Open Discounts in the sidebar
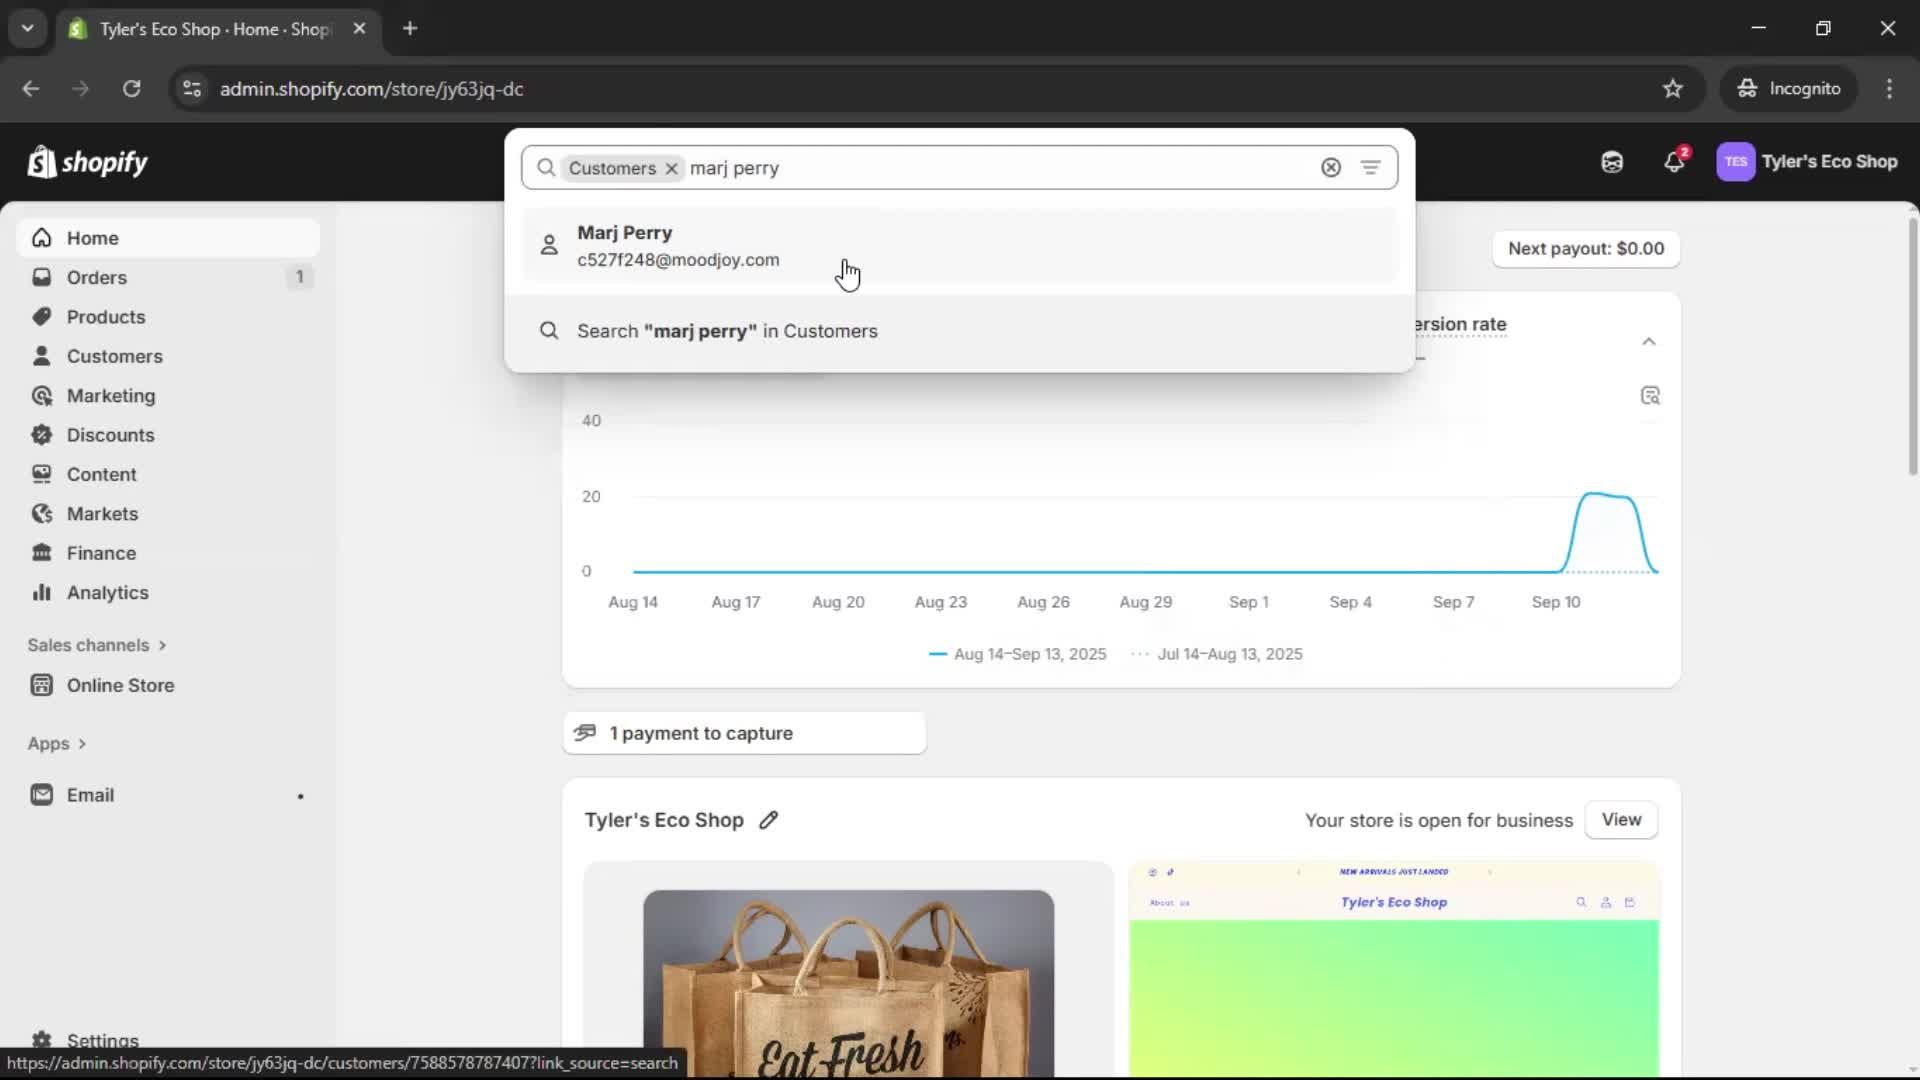 click(x=168, y=435)
